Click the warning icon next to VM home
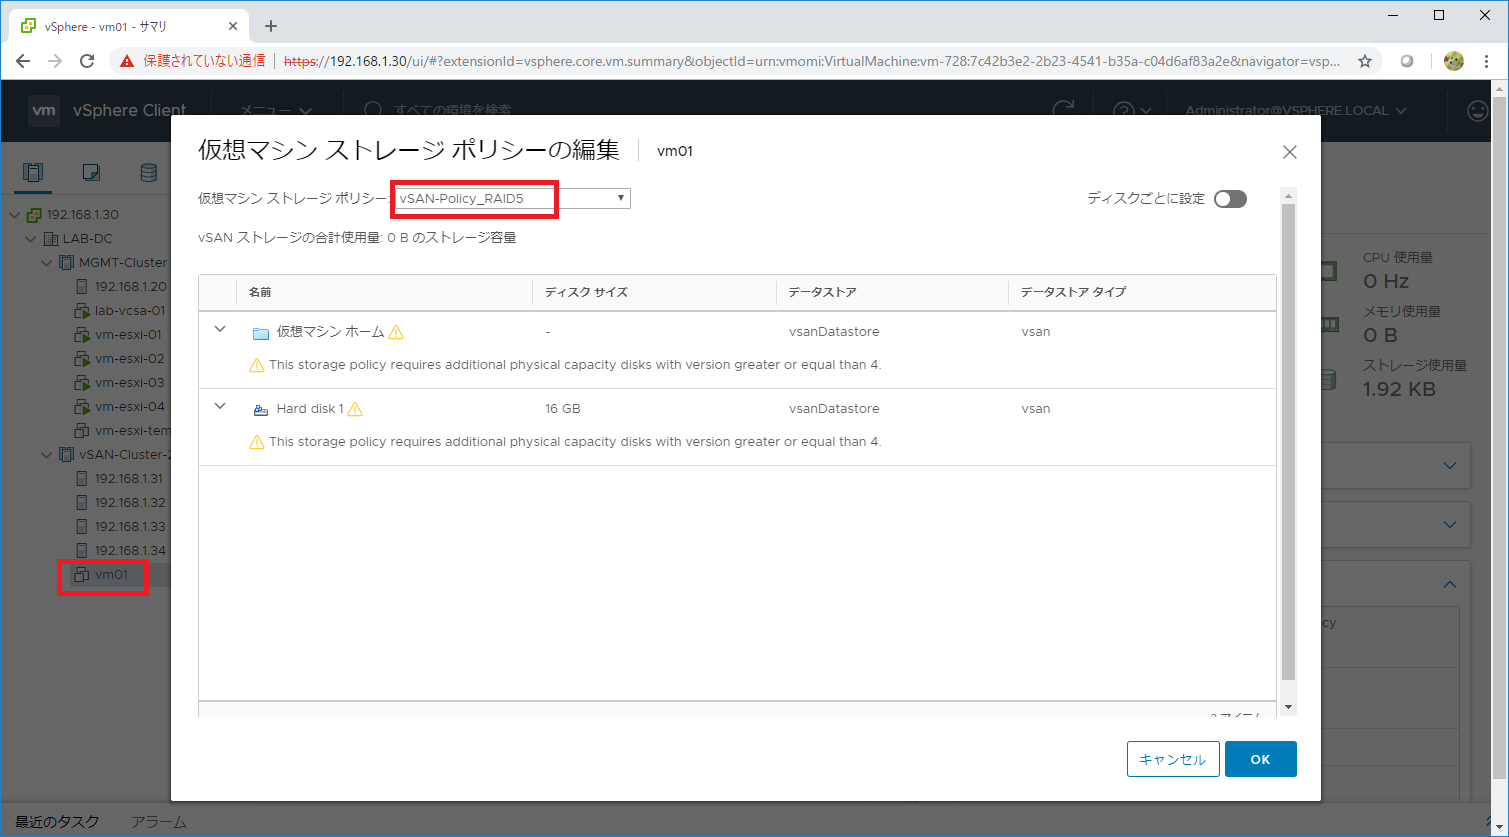Image resolution: width=1509 pixels, height=837 pixels. [x=396, y=332]
